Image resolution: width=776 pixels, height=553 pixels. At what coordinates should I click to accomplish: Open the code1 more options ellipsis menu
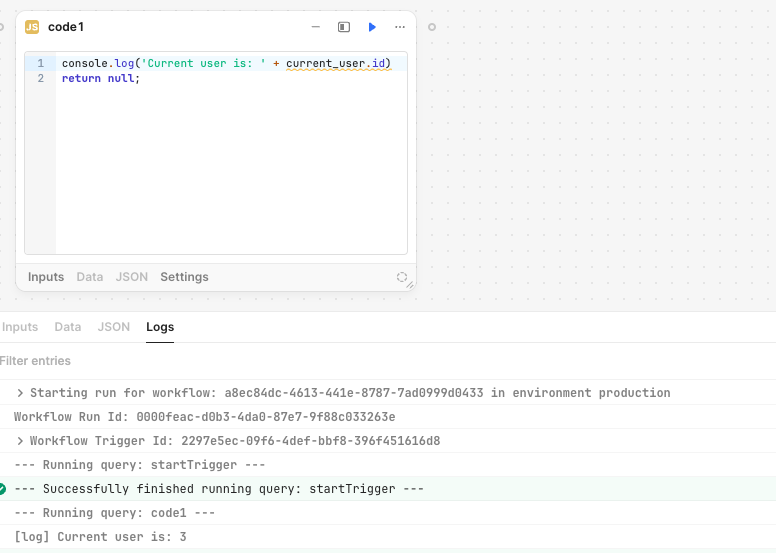pos(400,27)
